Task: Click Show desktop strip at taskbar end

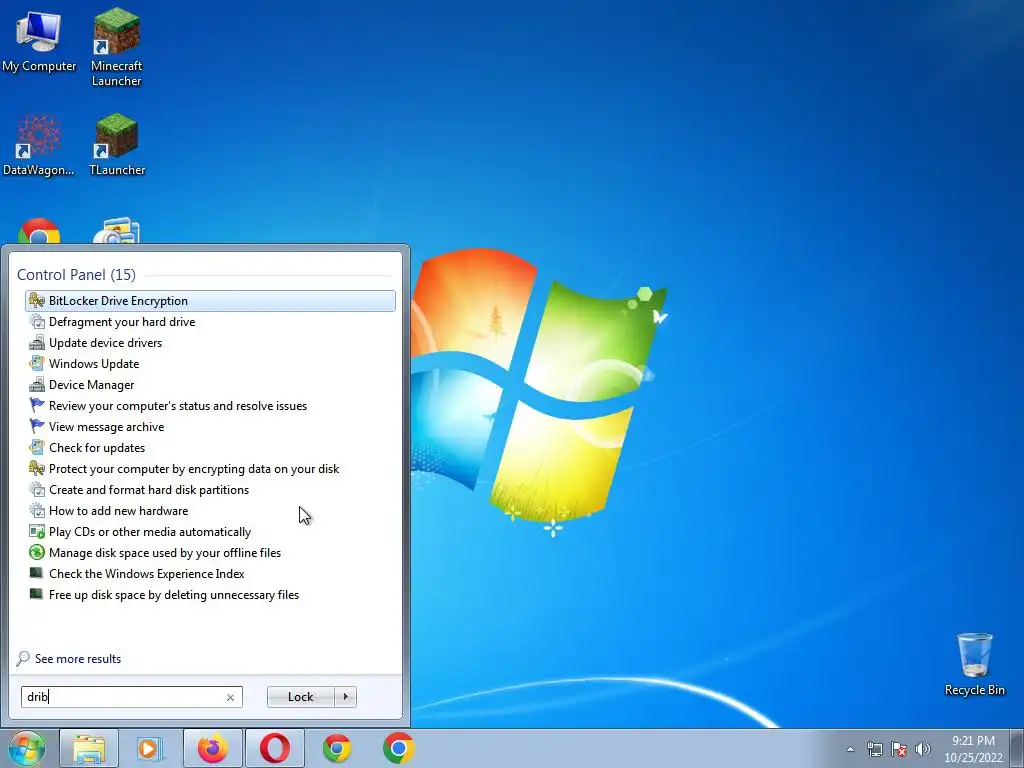Action: pyautogui.click(x=1017, y=748)
